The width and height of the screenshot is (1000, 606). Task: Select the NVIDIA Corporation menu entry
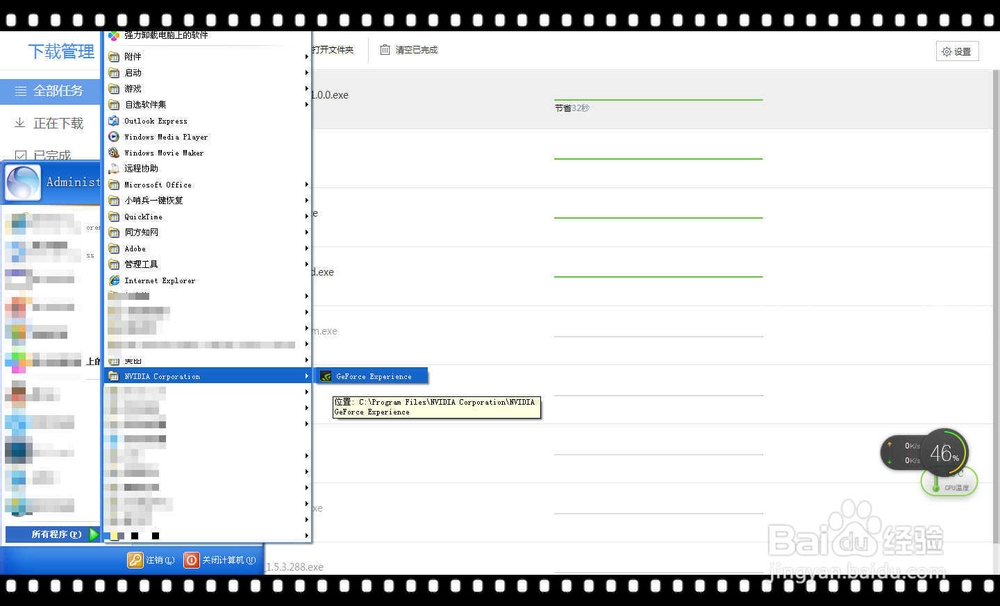(x=208, y=376)
